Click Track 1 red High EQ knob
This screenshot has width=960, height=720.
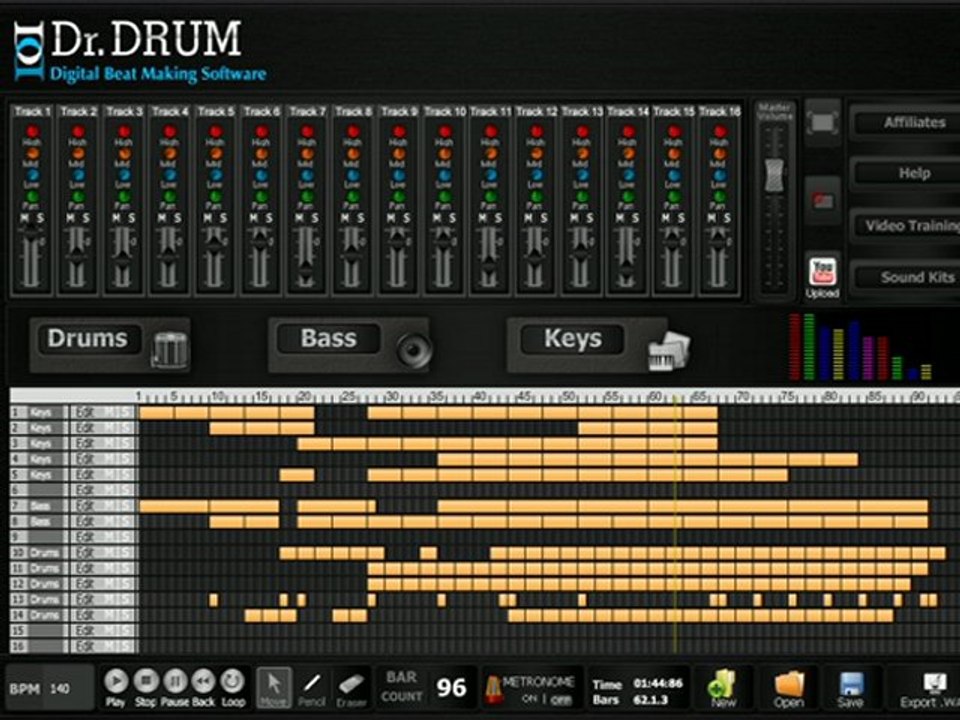32,132
